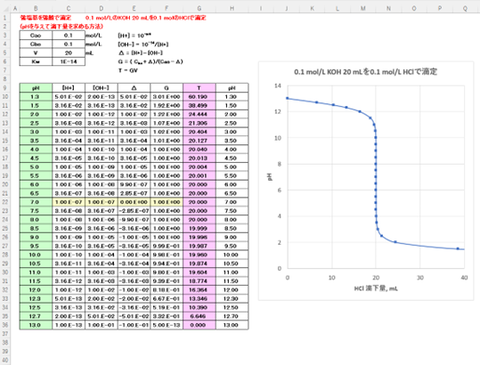Click the x-axis label 30 on the chart

420,278
